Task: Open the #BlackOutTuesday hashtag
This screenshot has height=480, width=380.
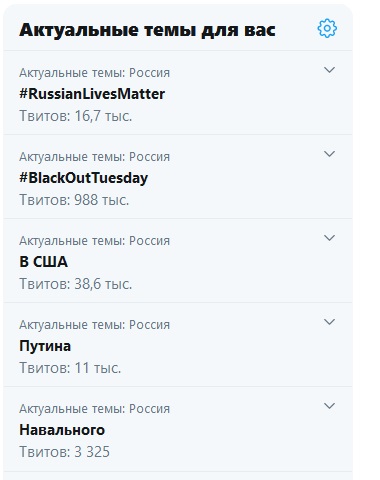Action: 84,178
